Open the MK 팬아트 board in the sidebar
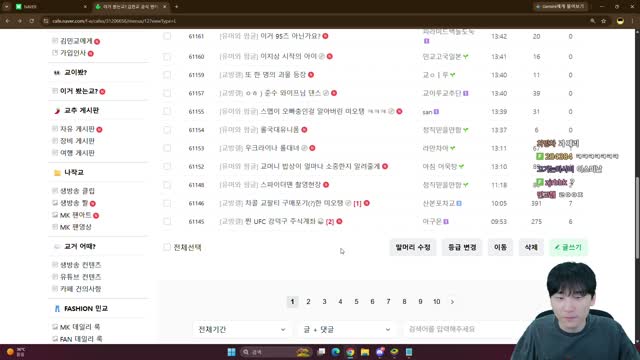Image resolution: width=640 pixels, height=360 pixels. pyautogui.click(x=76, y=215)
